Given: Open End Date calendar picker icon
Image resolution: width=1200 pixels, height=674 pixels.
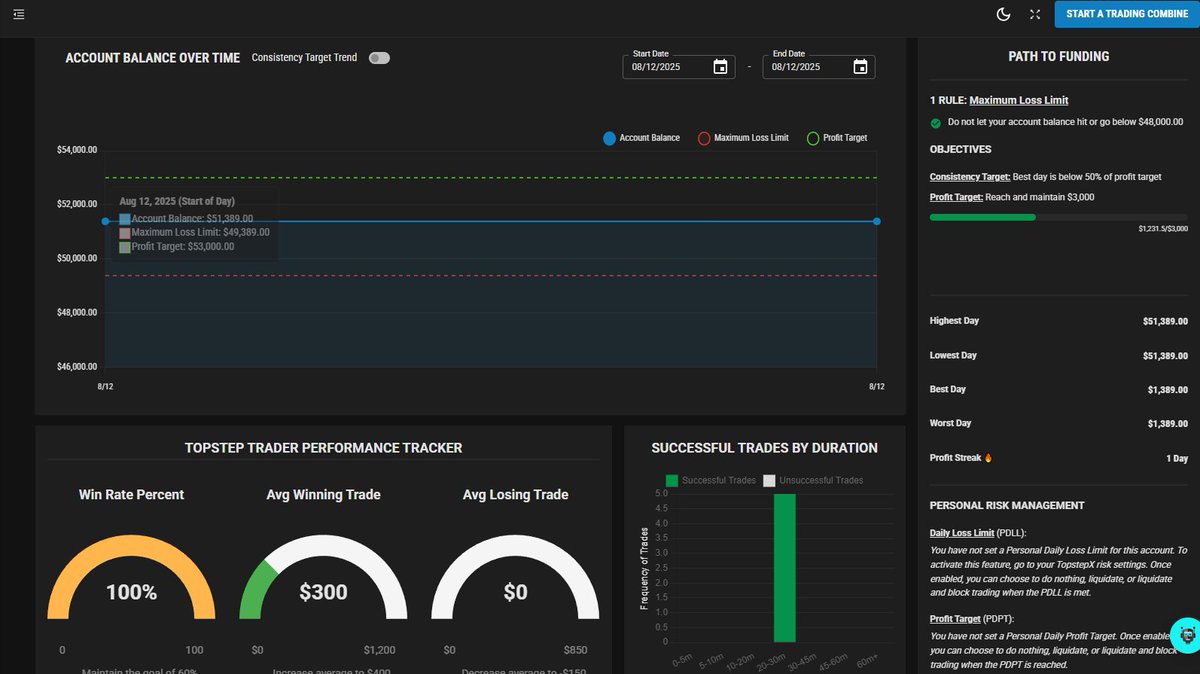Looking at the screenshot, I should pos(860,67).
